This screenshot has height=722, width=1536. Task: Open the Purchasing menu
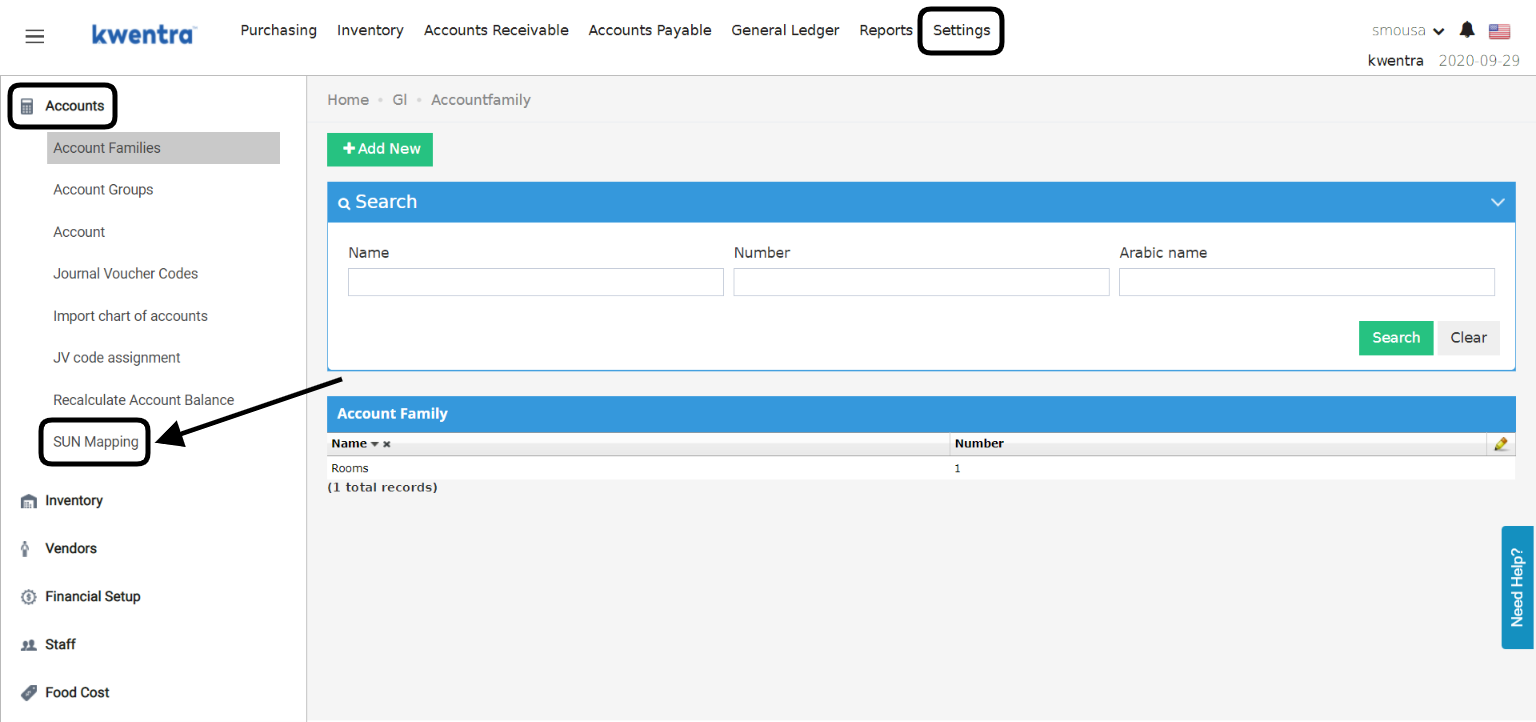pyautogui.click(x=278, y=30)
